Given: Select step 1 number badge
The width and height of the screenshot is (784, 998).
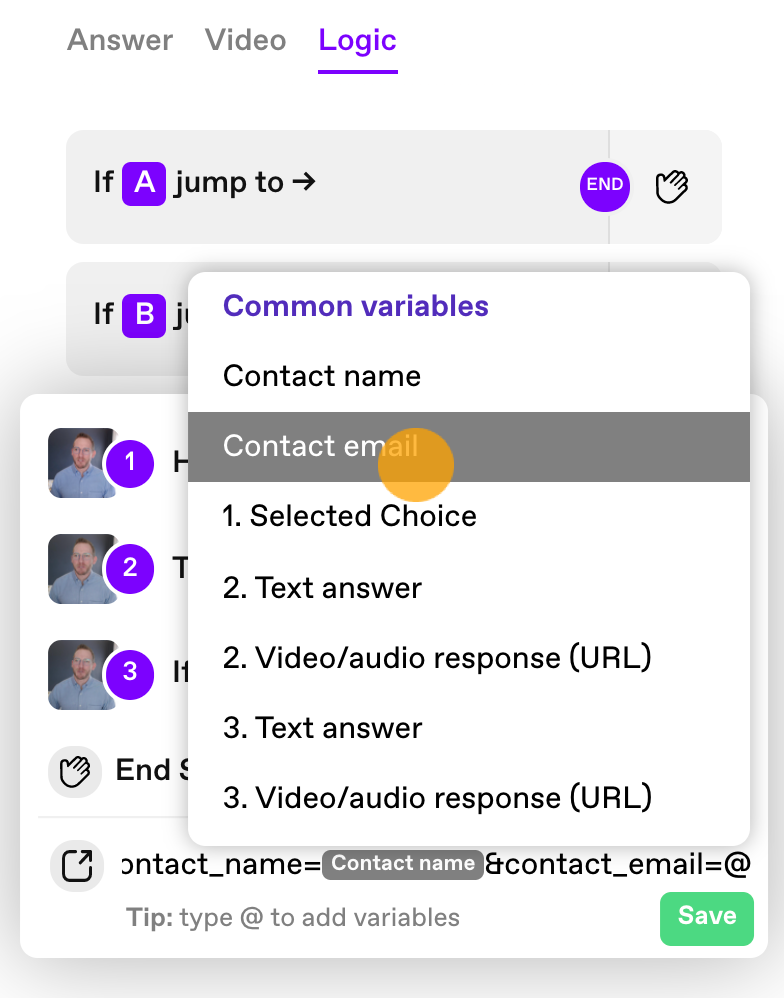Looking at the screenshot, I should [130, 463].
